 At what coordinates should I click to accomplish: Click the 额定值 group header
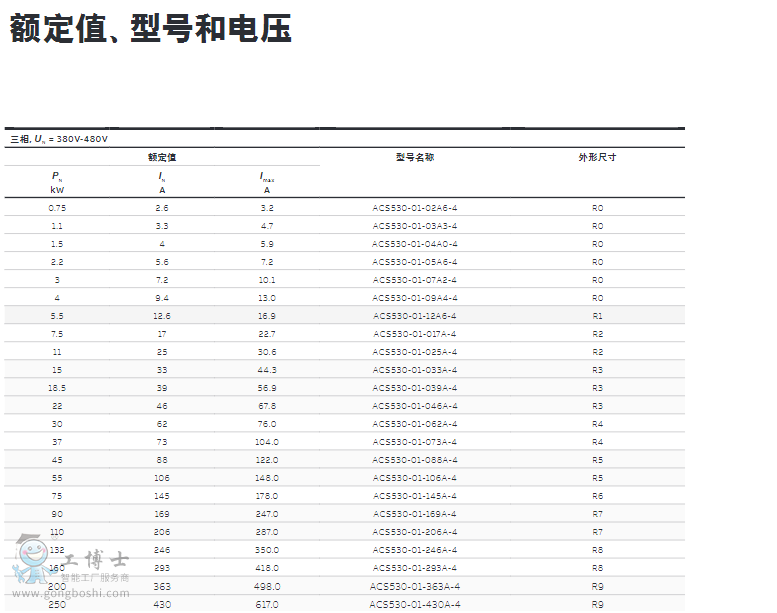click(x=162, y=157)
